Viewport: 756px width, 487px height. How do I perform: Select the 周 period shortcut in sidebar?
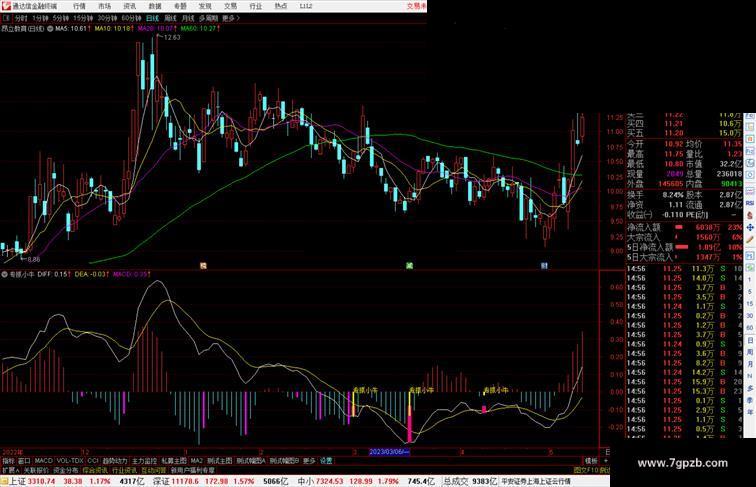[x=750, y=352]
